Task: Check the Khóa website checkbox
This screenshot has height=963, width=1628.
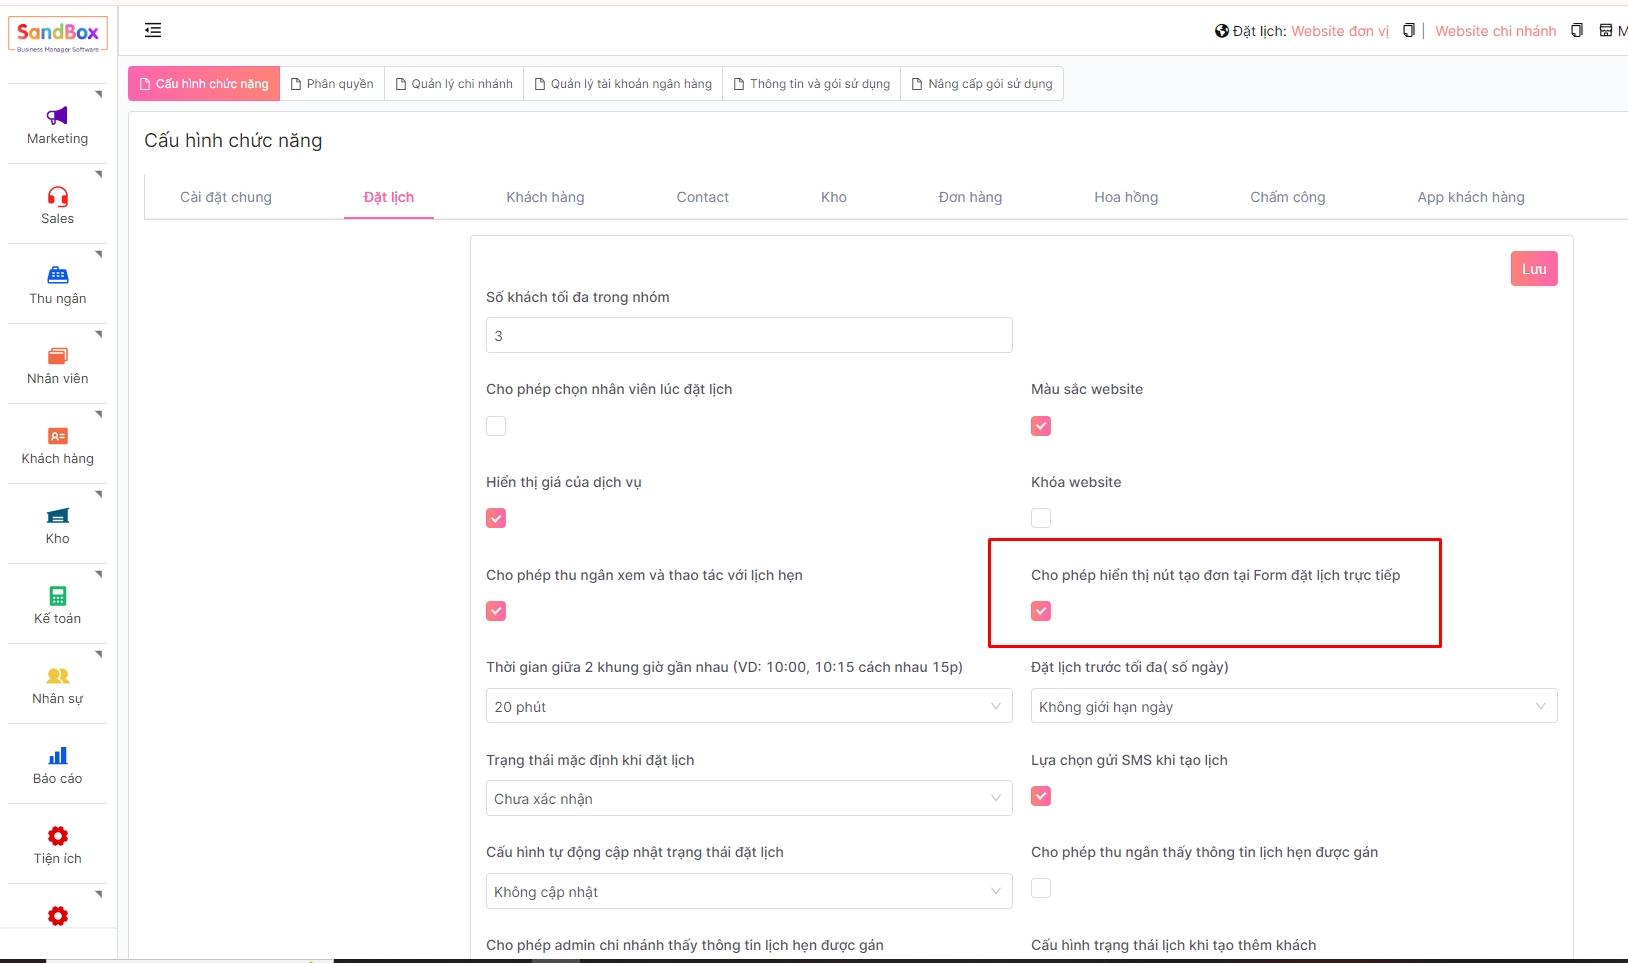Action: (x=1041, y=518)
